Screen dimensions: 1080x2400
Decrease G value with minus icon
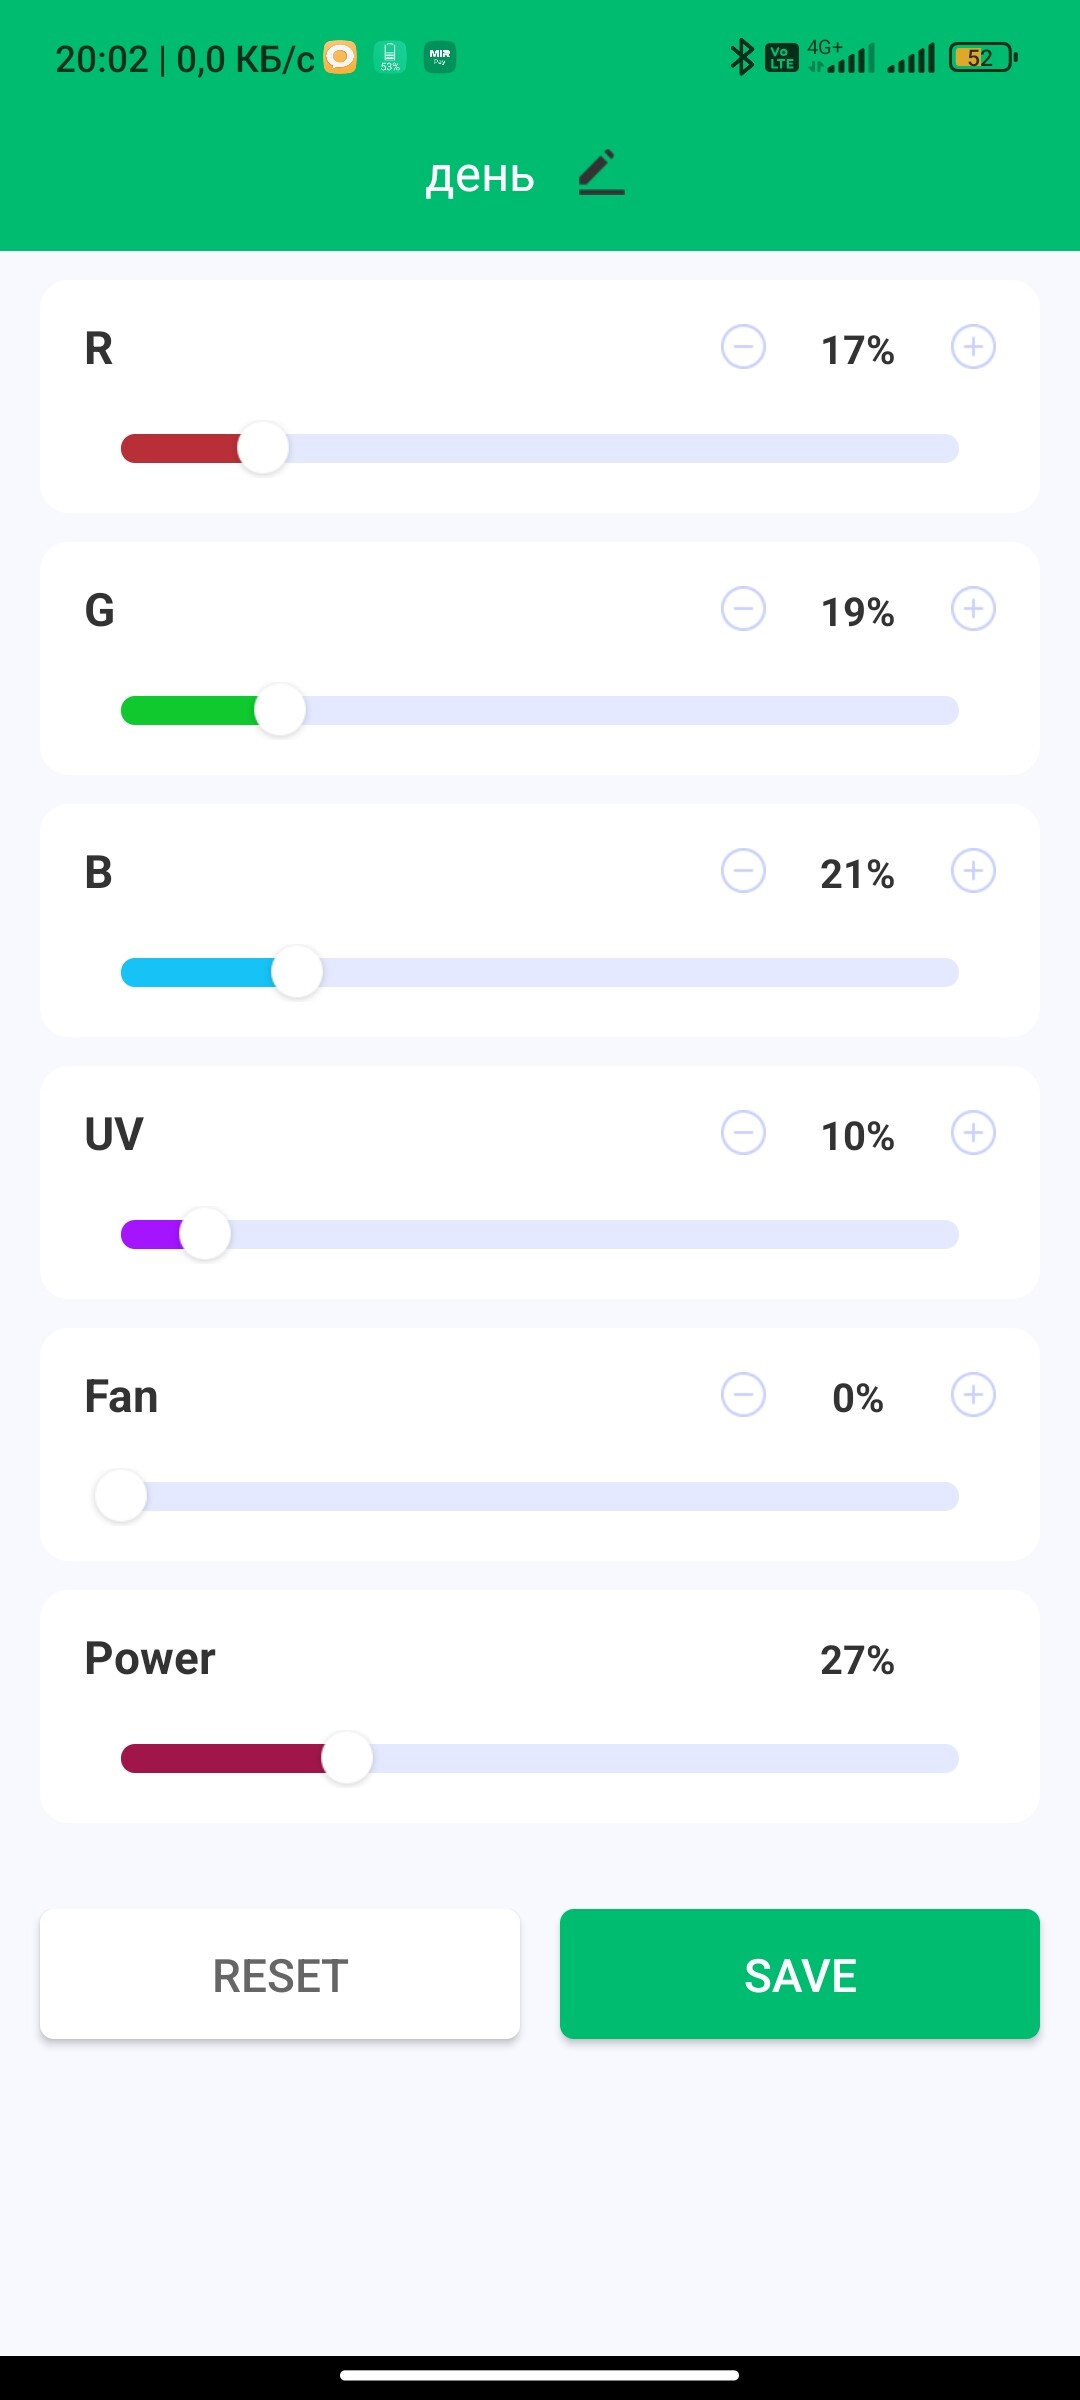743,609
